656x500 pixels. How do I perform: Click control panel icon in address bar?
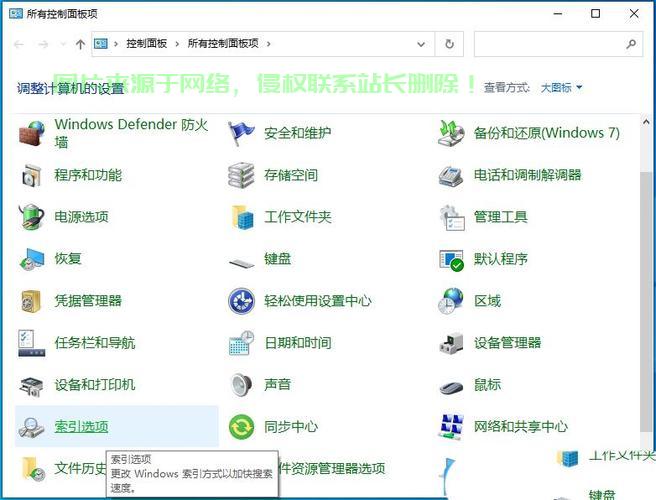100,44
